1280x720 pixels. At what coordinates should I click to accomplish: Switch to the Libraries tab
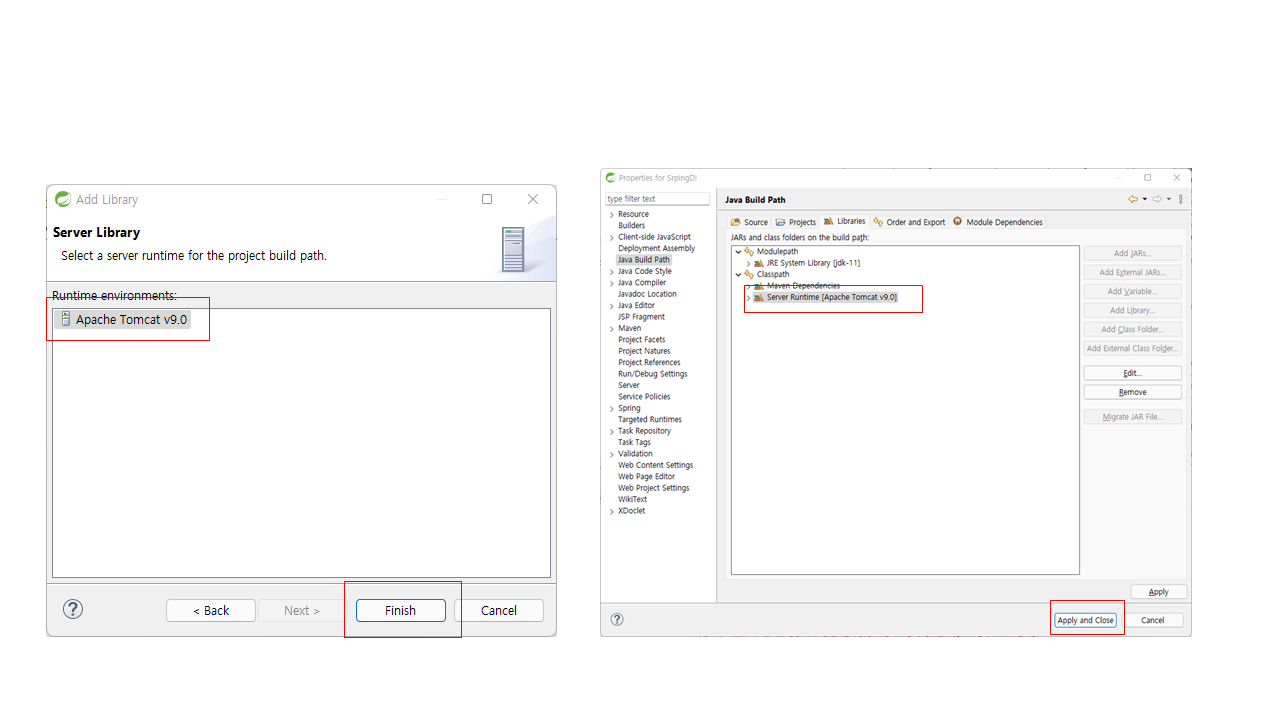(x=844, y=222)
